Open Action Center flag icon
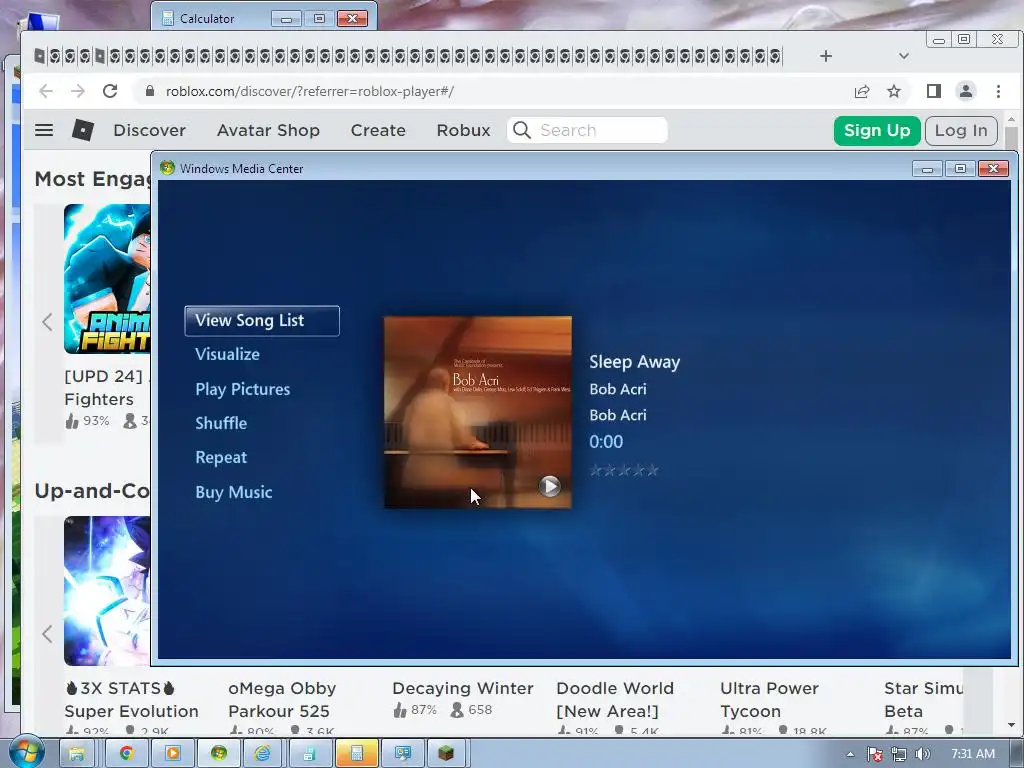 coord(875,754)
